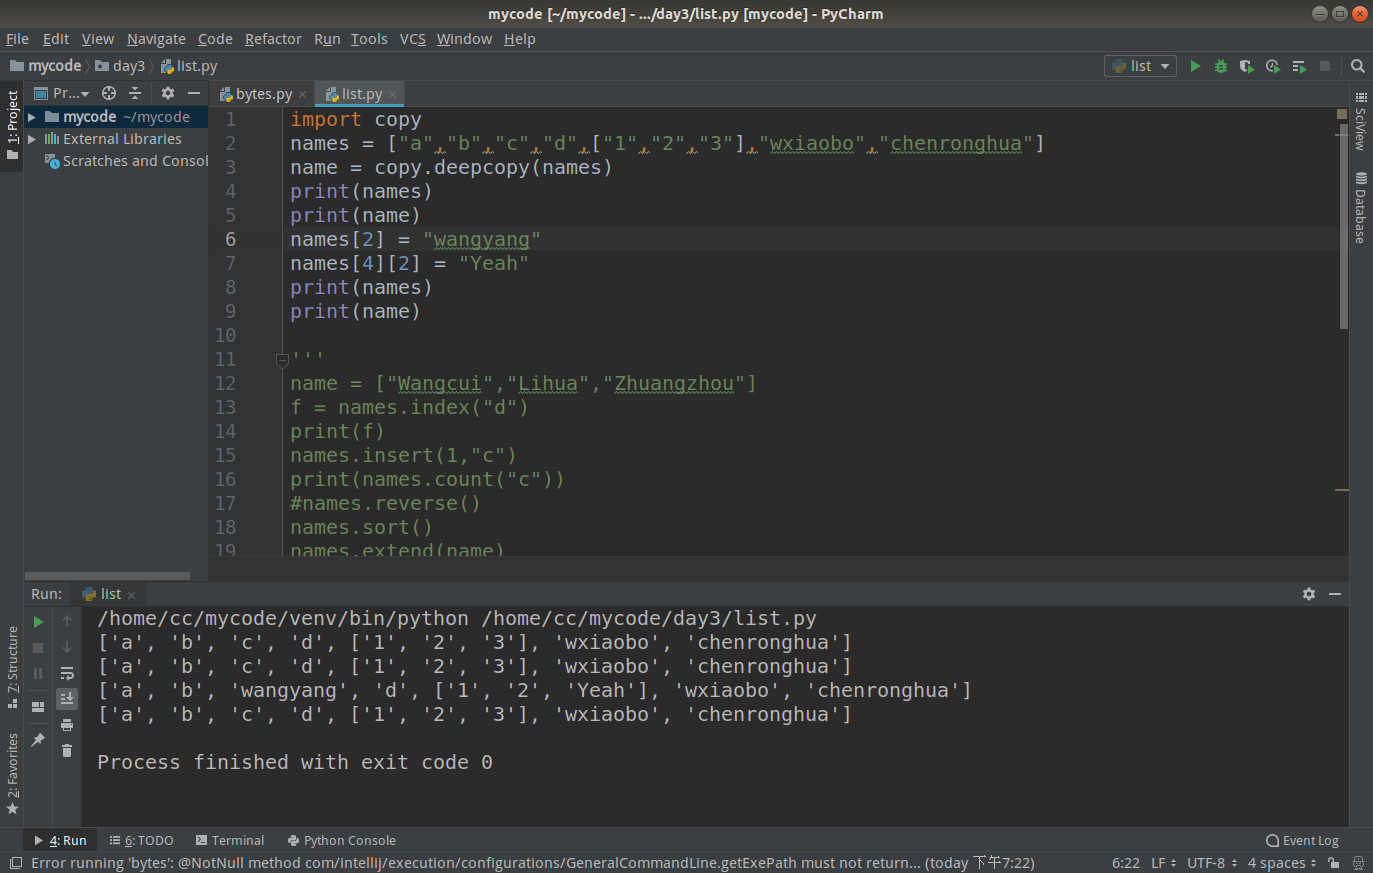This screenshot has width=1373, height=873.
Task: Open the Terminal tool window
Action: tap(230, 841)
